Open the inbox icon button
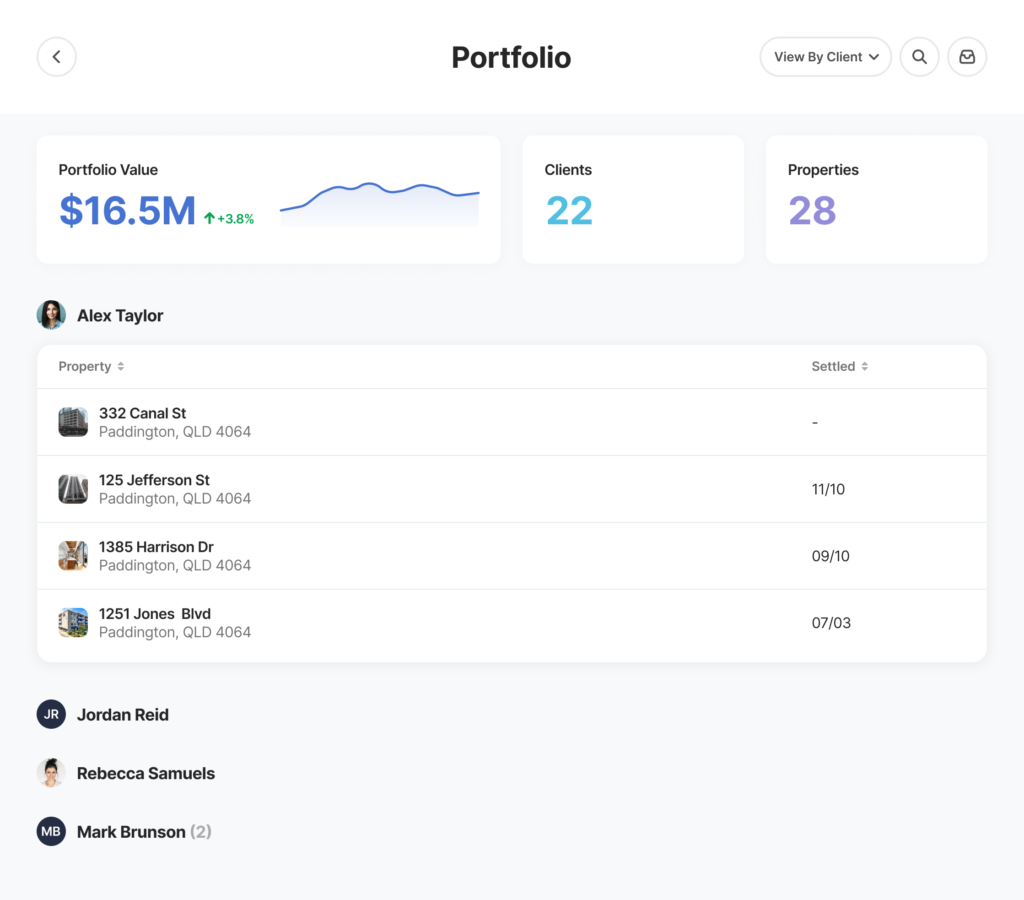1024x900 pixels. (967, 57)
